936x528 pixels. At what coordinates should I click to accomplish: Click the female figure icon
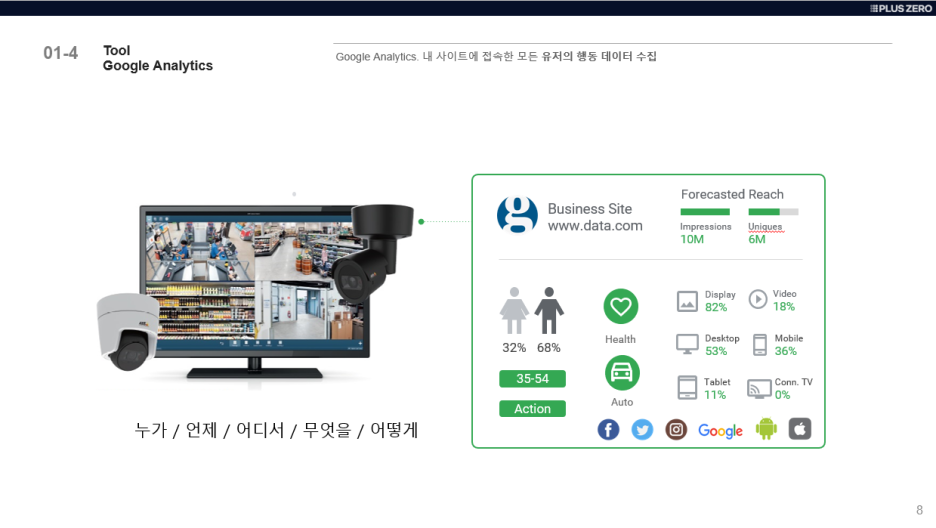click(x=514, y=310)
